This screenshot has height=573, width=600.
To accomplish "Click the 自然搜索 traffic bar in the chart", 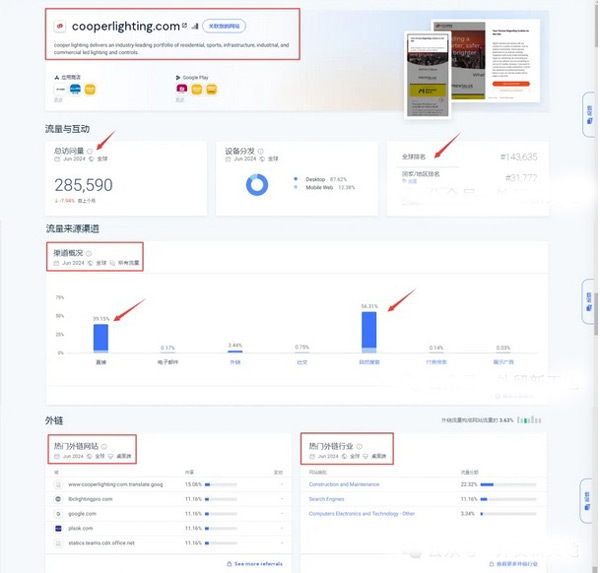I will pos(369,332).
